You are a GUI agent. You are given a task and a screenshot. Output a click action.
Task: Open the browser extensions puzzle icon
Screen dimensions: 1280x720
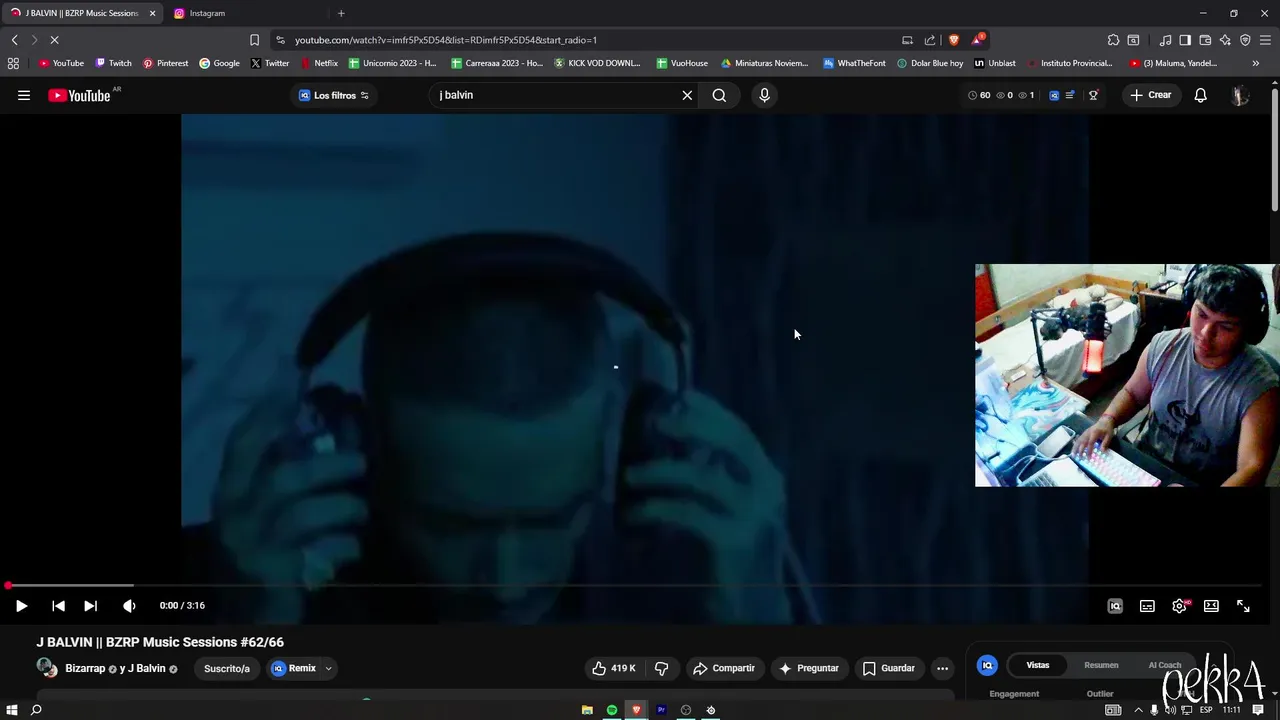(x=1113, y=40)
